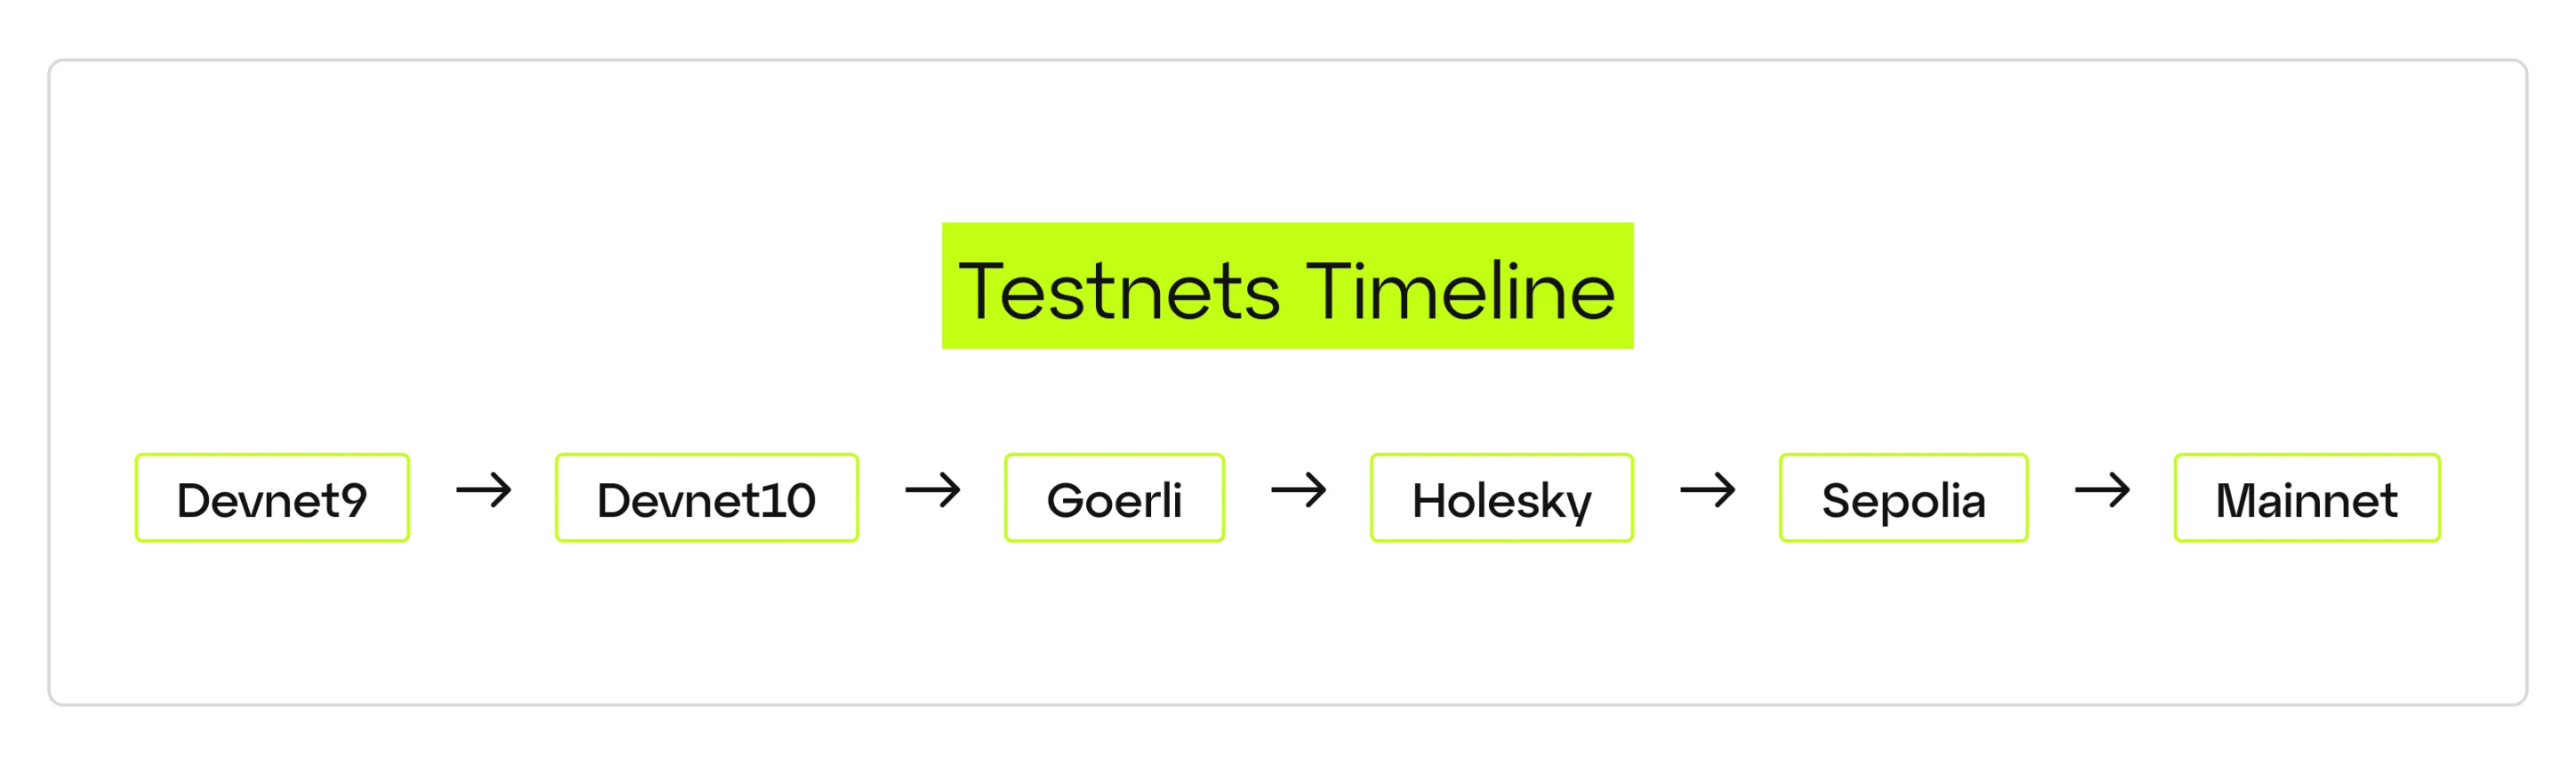Click the number 10 in Devnet10
This screenshot has height=765, width=2576.
pos(789,500)
